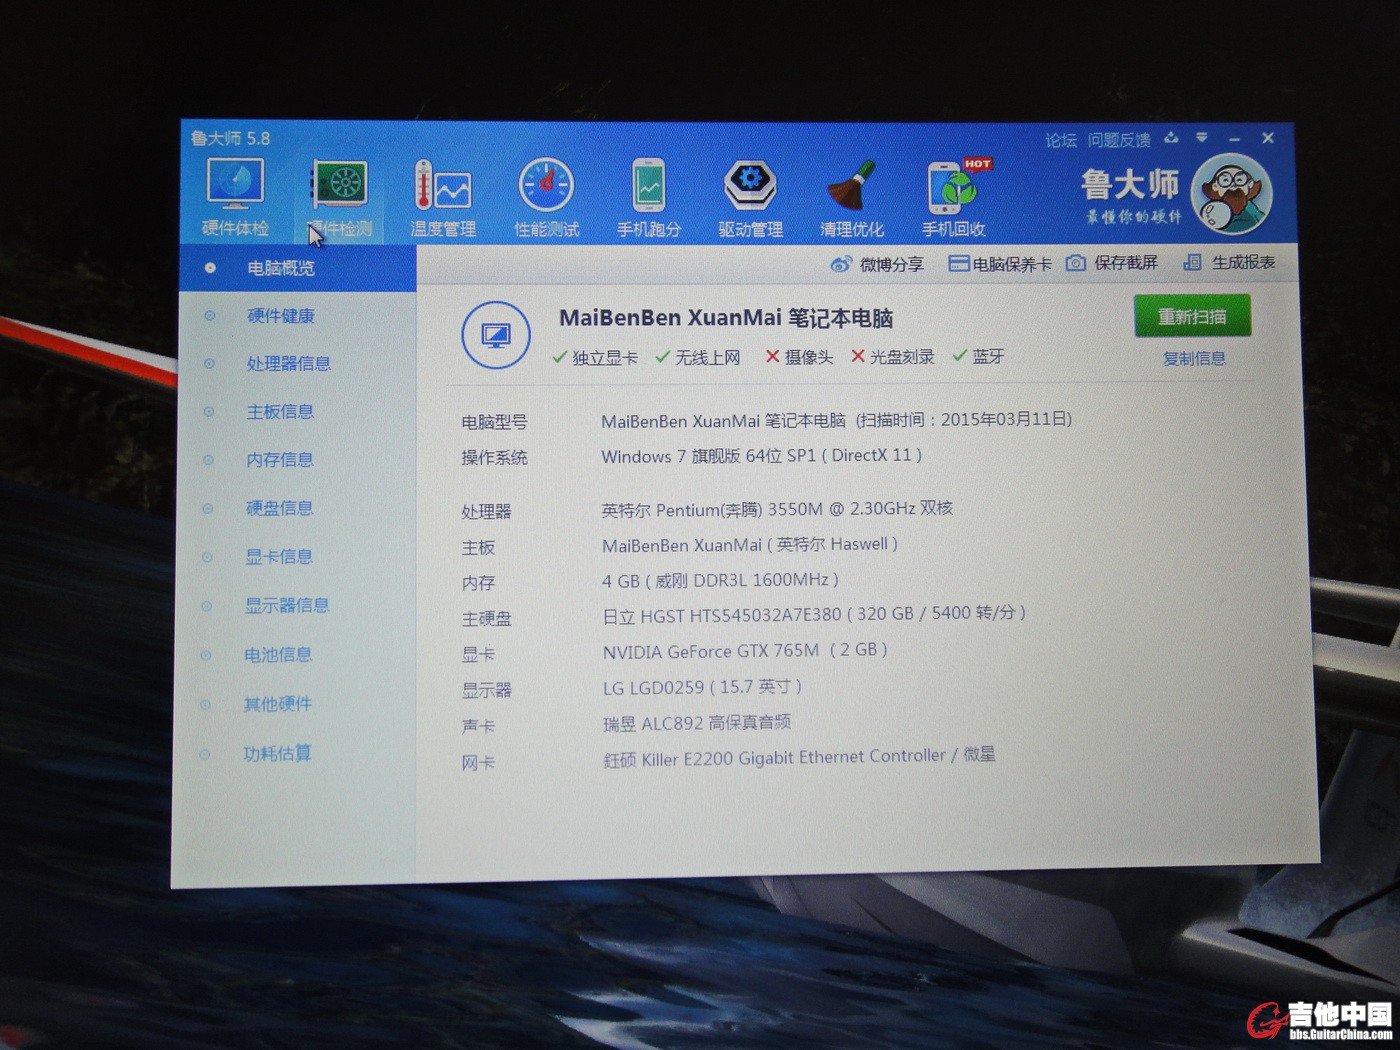Open 驱动管理 driver management icon
This screenshot has width=1400, height=1050.
751,199
